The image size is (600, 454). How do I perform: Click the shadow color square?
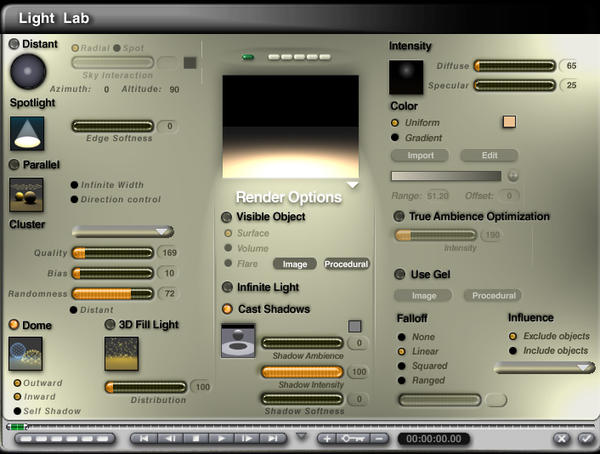pyautogui.click(x=355, y=326)
